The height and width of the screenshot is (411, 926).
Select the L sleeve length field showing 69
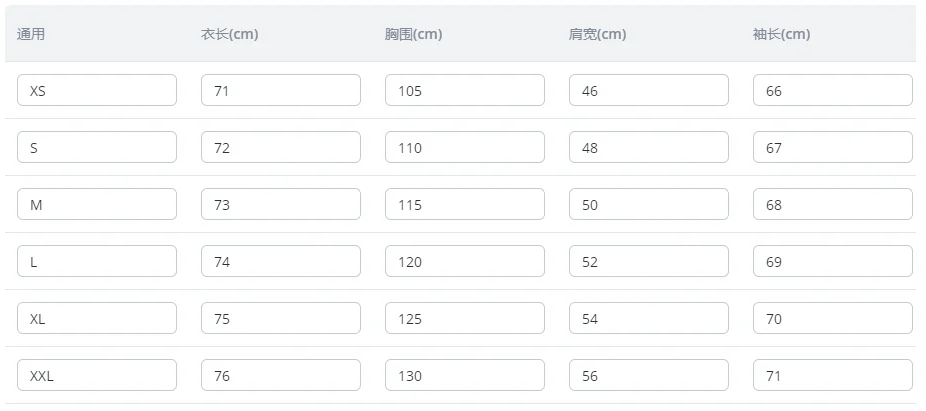click(833, 261)
